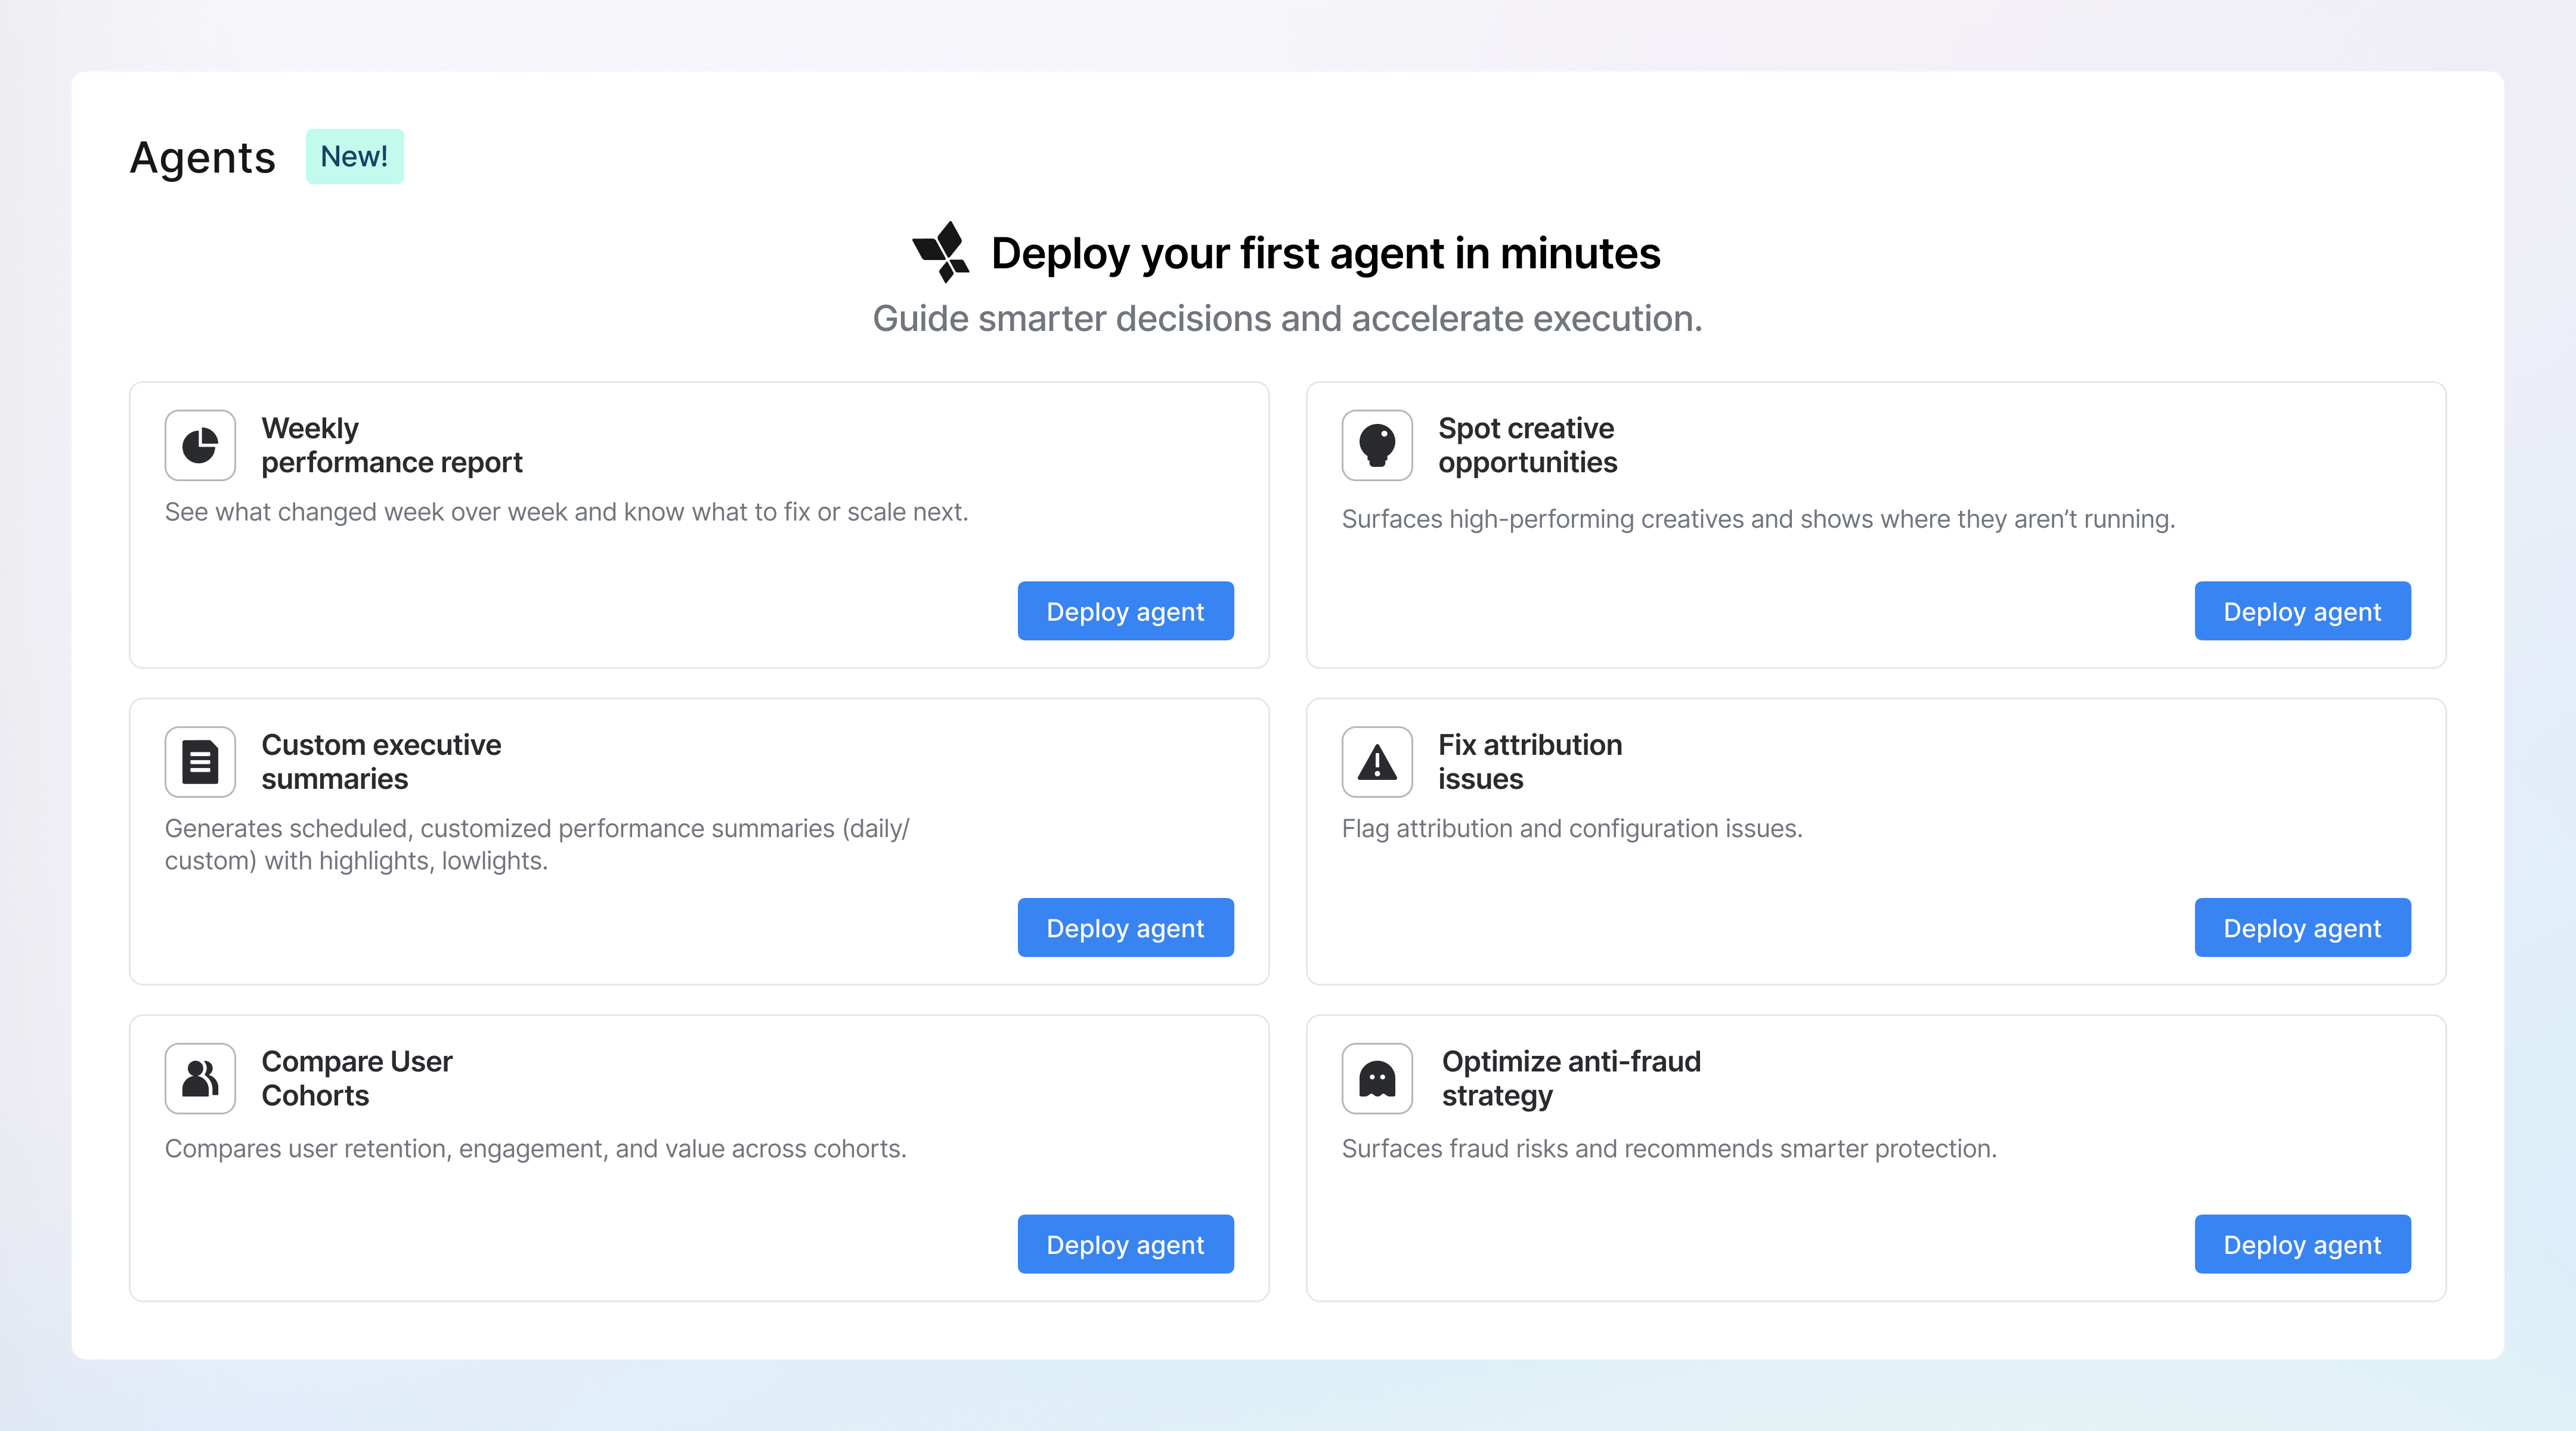
Task: Click the lightbulb Spot creative opportunities icon
Action: 1377,445
